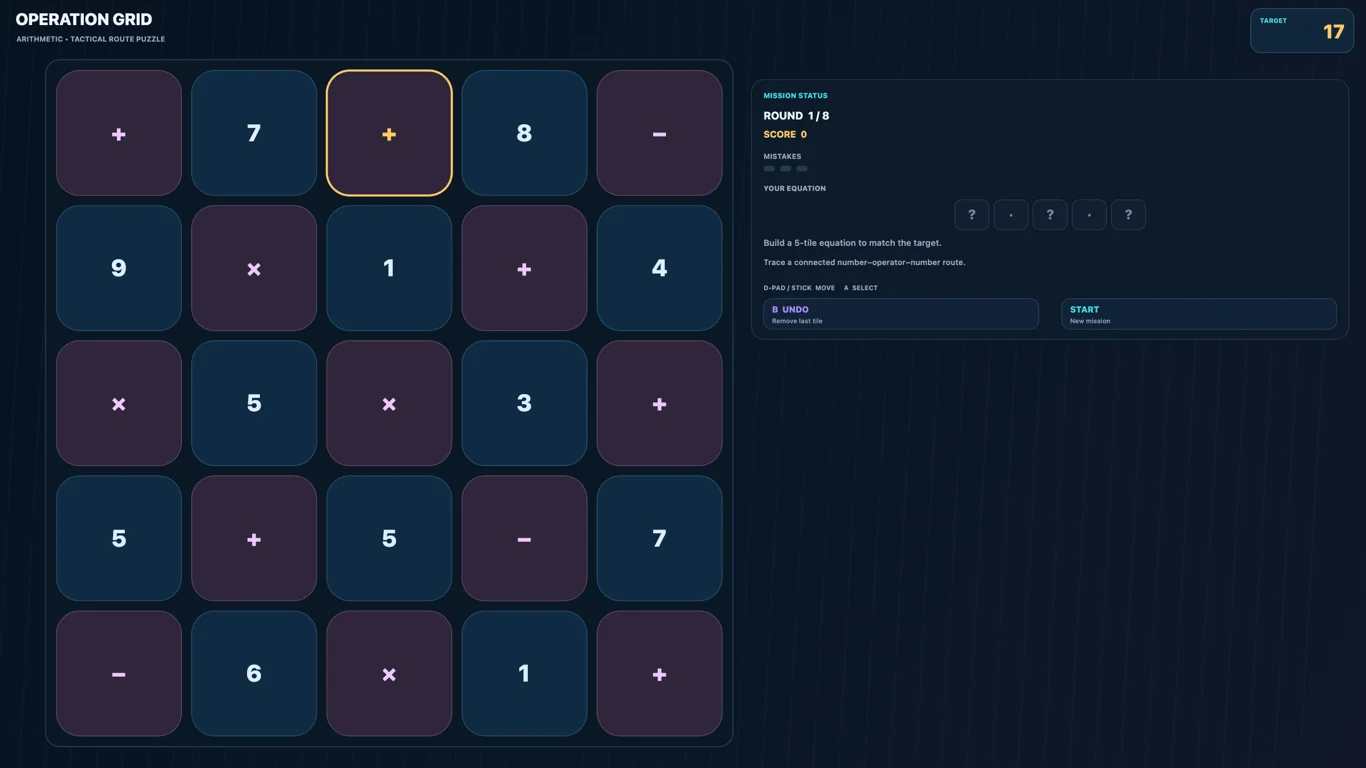Select the plus tile between the two 5s
This screenshot has height=768, width=1366.
254,538
